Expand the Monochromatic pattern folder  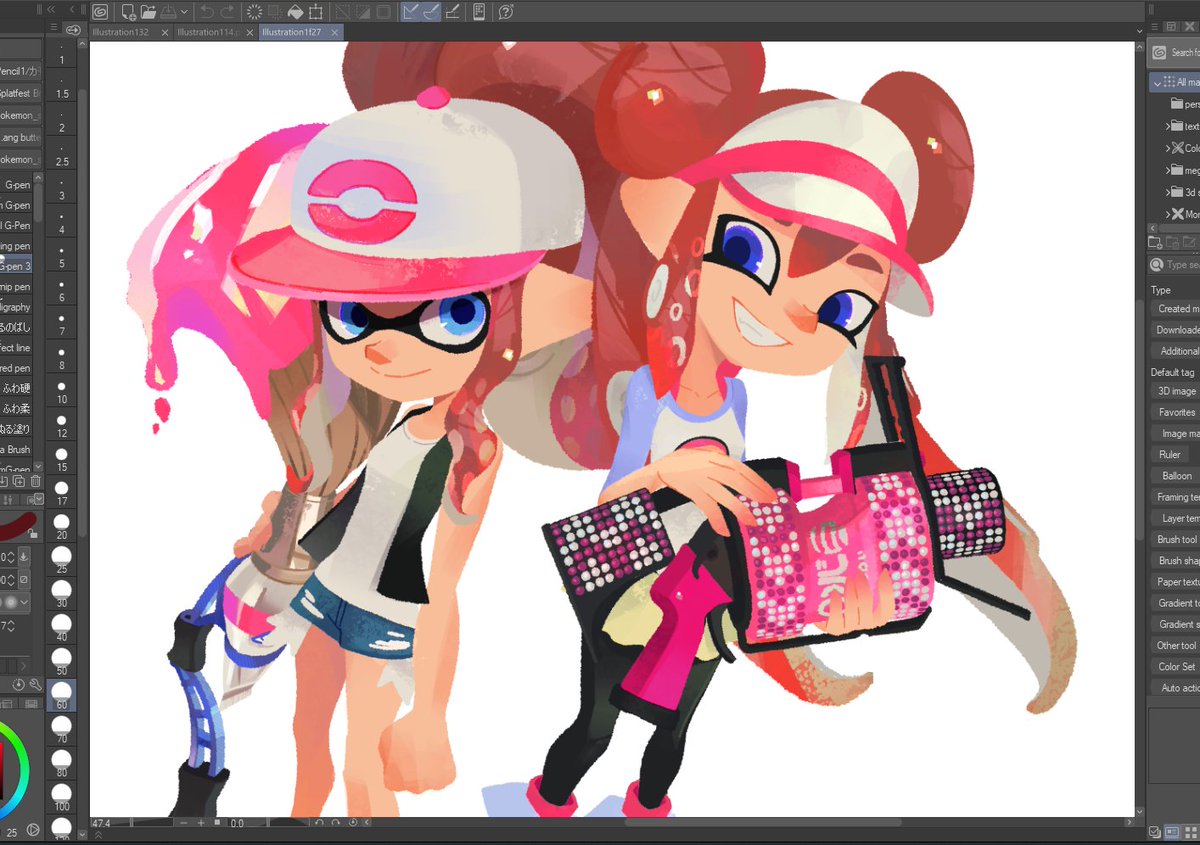pos(1168,214)
